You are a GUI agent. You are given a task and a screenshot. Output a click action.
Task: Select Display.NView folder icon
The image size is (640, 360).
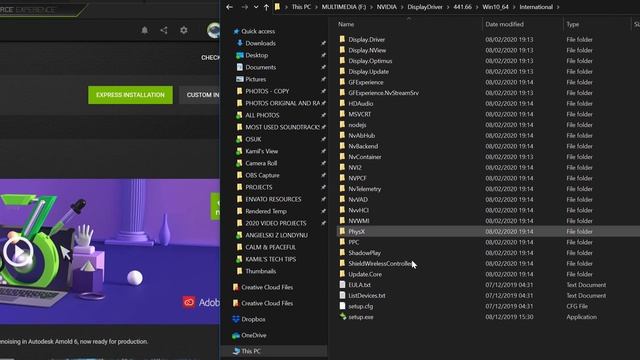click(342, 50)
